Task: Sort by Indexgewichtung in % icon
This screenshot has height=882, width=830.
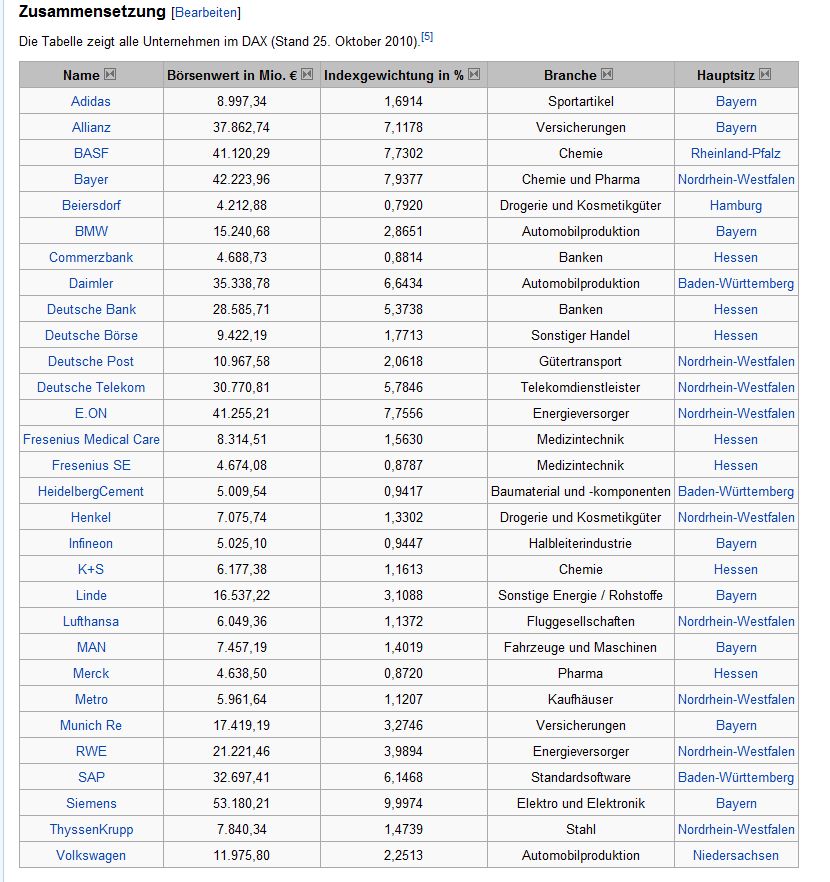Action: pos(474,75)
